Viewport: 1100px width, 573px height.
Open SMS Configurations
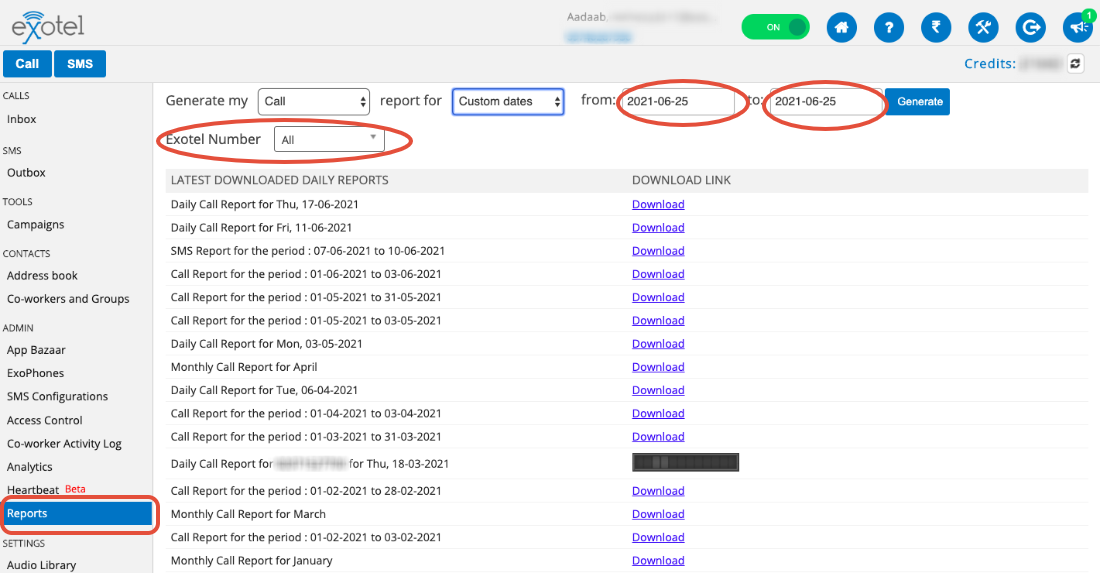click(58, 396)
